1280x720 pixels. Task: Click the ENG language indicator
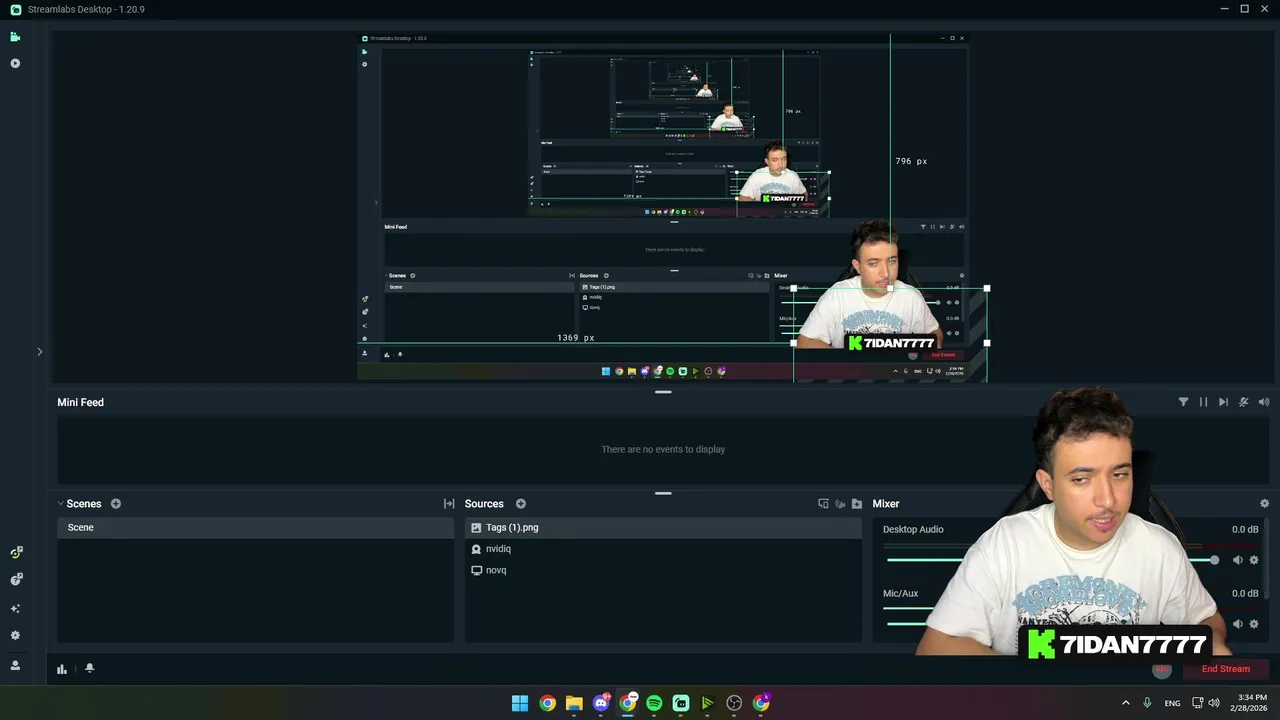pyautogui.click(x=1172, y=704)
